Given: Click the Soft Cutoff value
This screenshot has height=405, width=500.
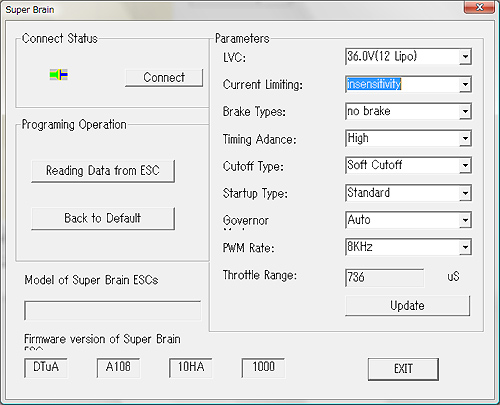Looking at the screenshot, I should [375, 165].
